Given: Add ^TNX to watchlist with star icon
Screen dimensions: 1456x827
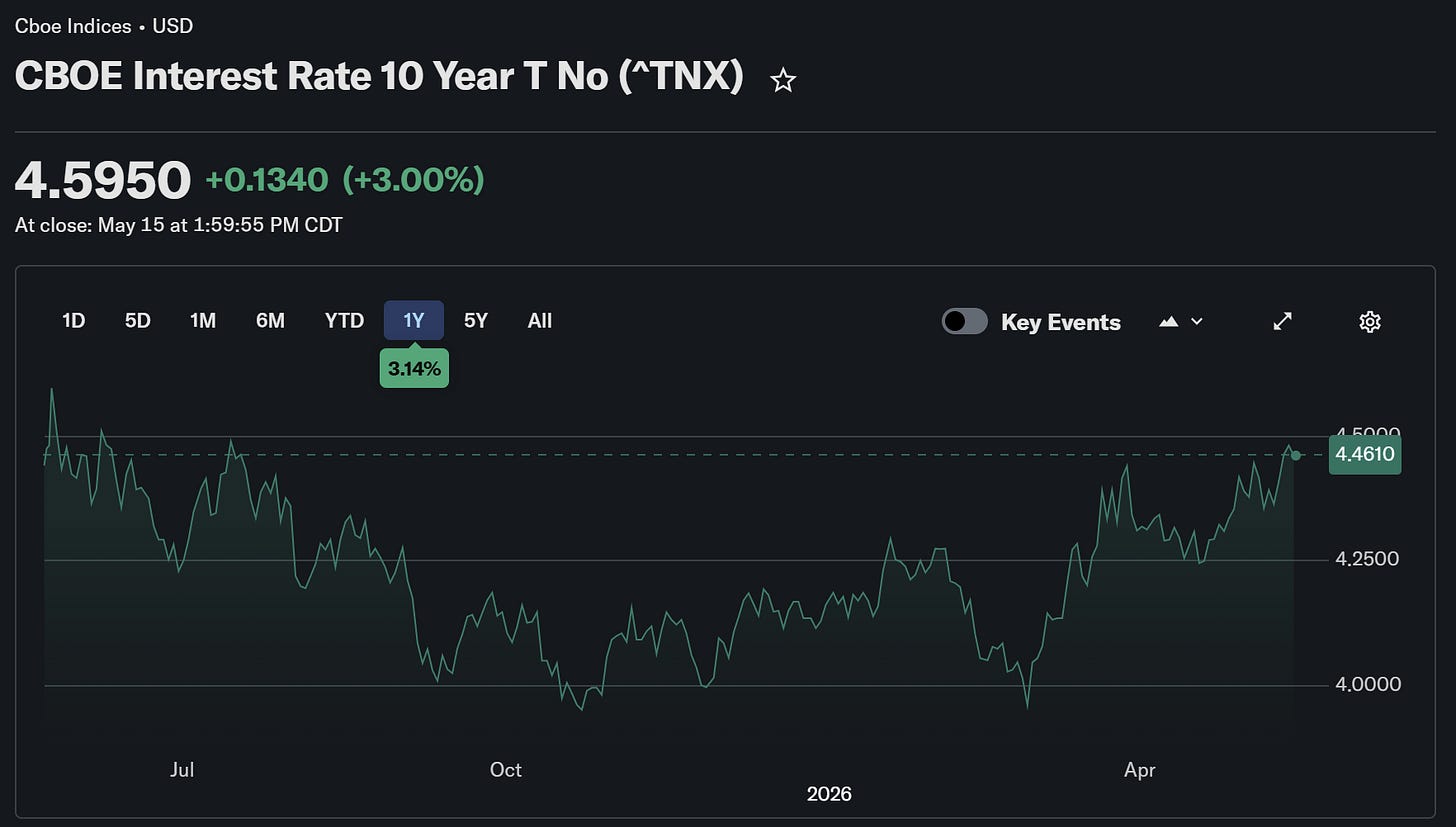Looking at the screenshot, I should coord(783,81).
